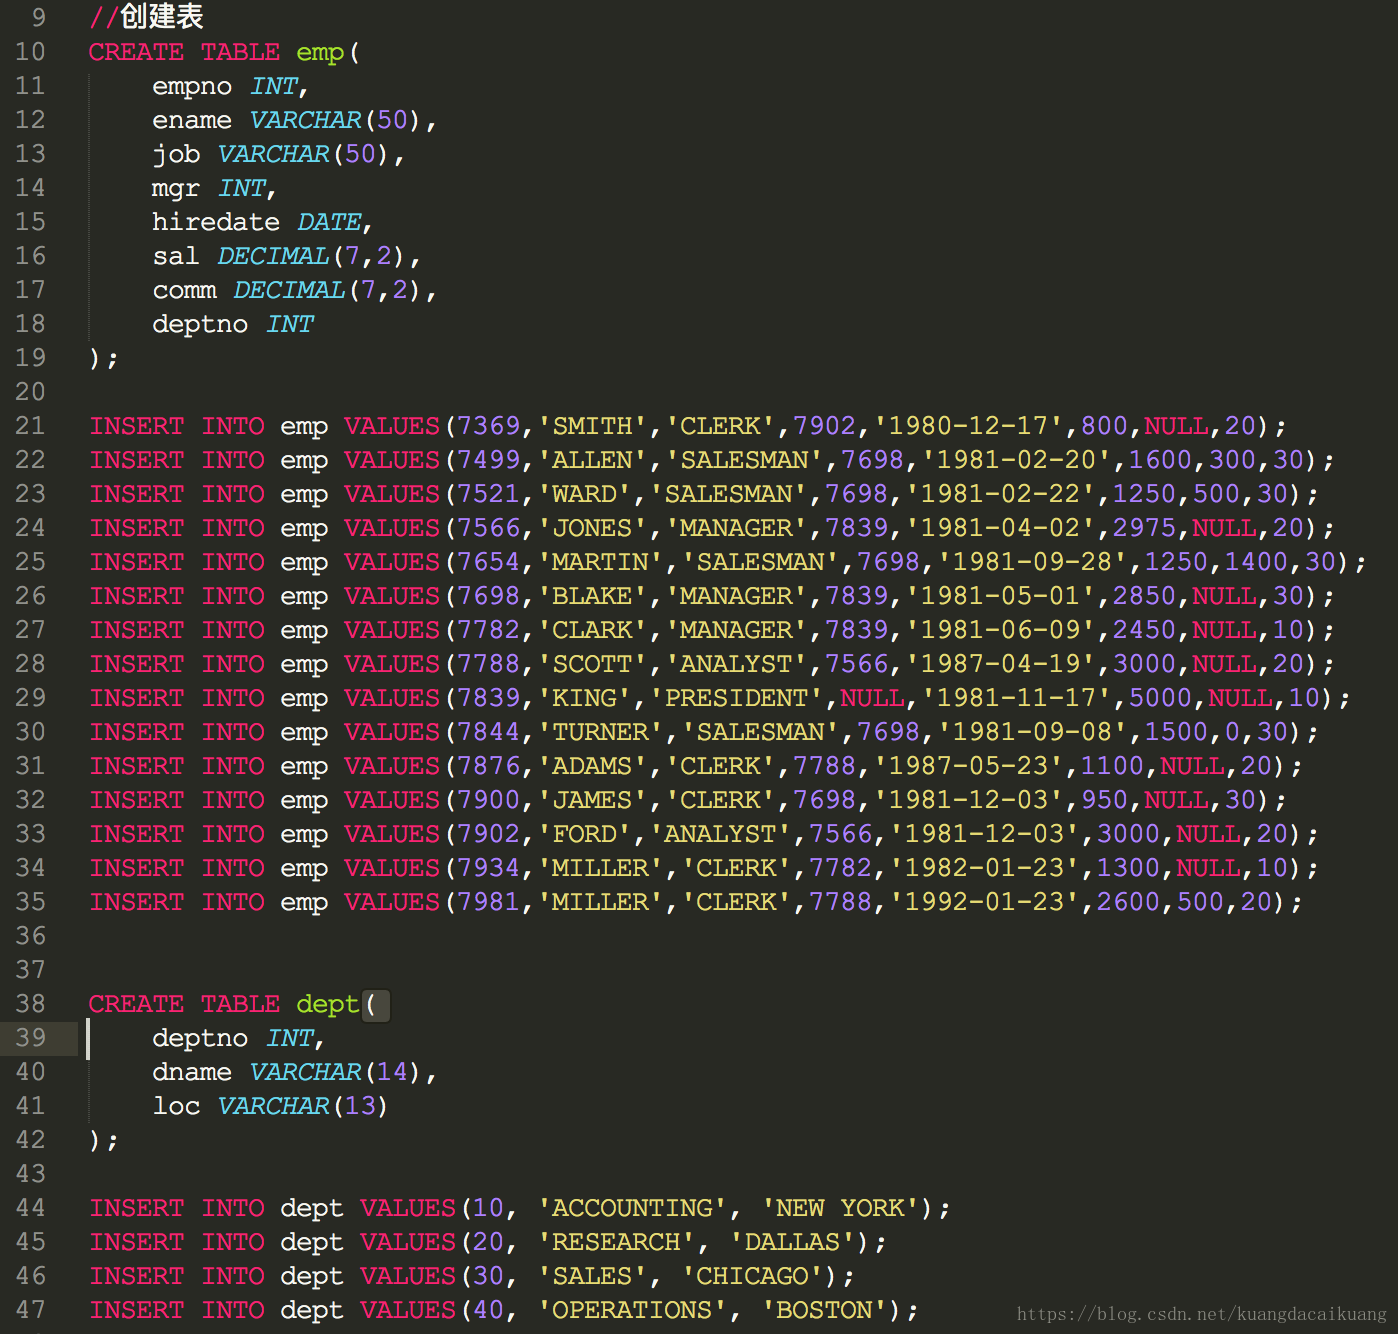Viewport: 1398px width, 1334px height.
Task: Click salary value 5000 on KING line
Action: point(1161,699)
